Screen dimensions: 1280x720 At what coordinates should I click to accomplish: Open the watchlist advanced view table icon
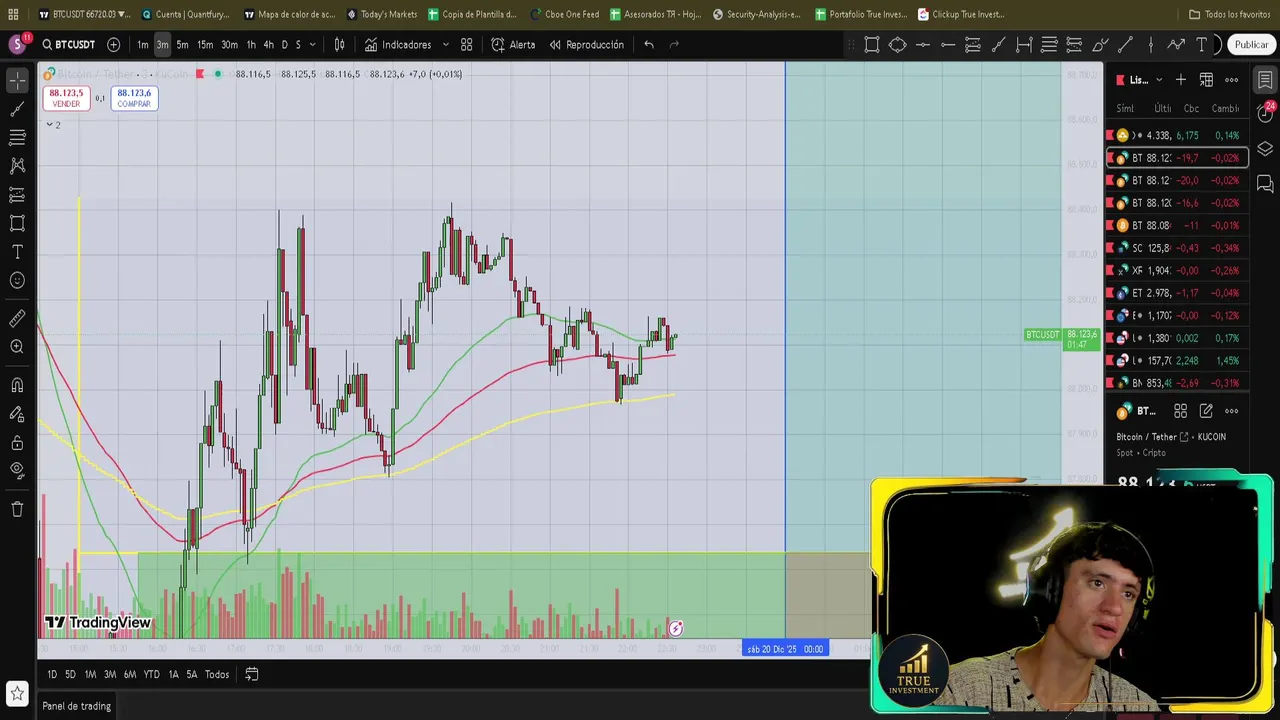(1206, 80)
